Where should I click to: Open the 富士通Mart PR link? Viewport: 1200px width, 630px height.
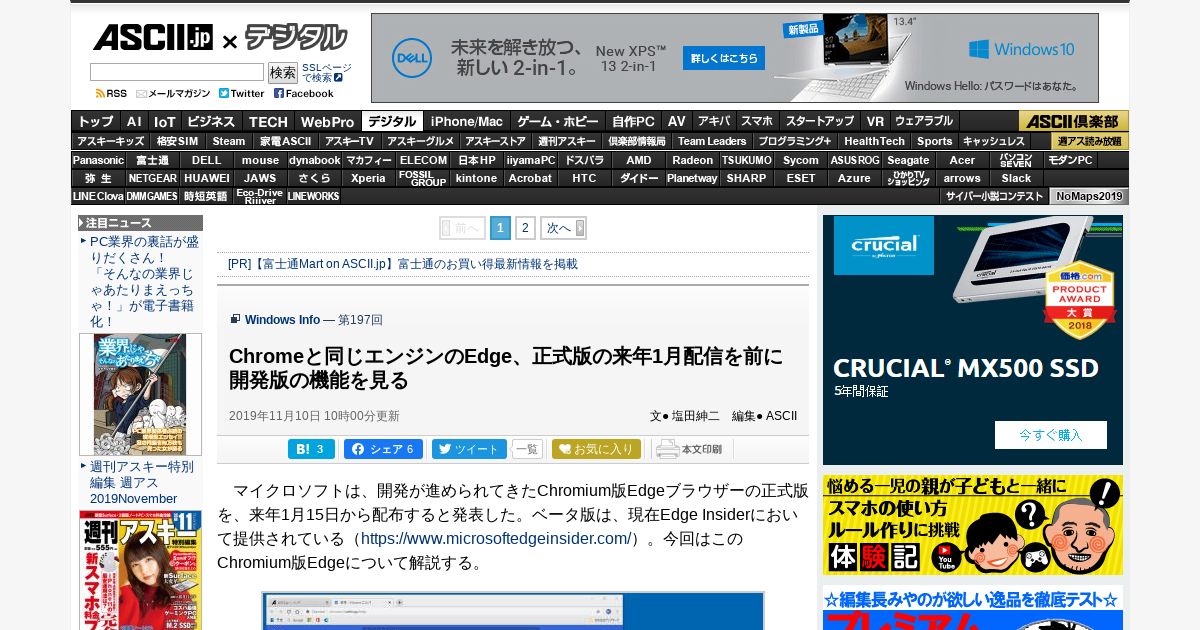(x=403, y=264)
